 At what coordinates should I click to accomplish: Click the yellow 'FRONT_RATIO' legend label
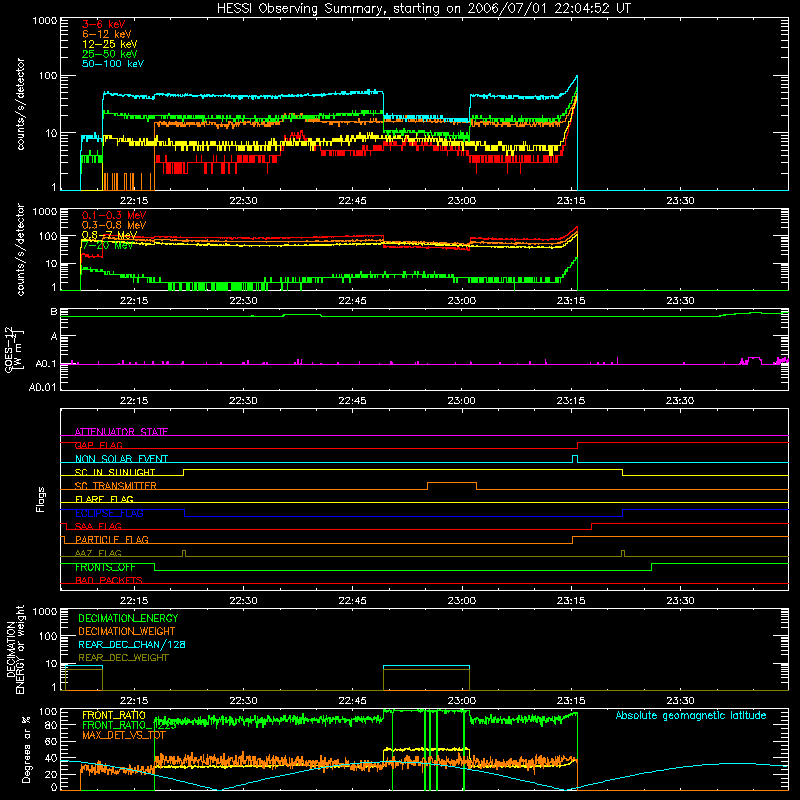coord(114,715)
